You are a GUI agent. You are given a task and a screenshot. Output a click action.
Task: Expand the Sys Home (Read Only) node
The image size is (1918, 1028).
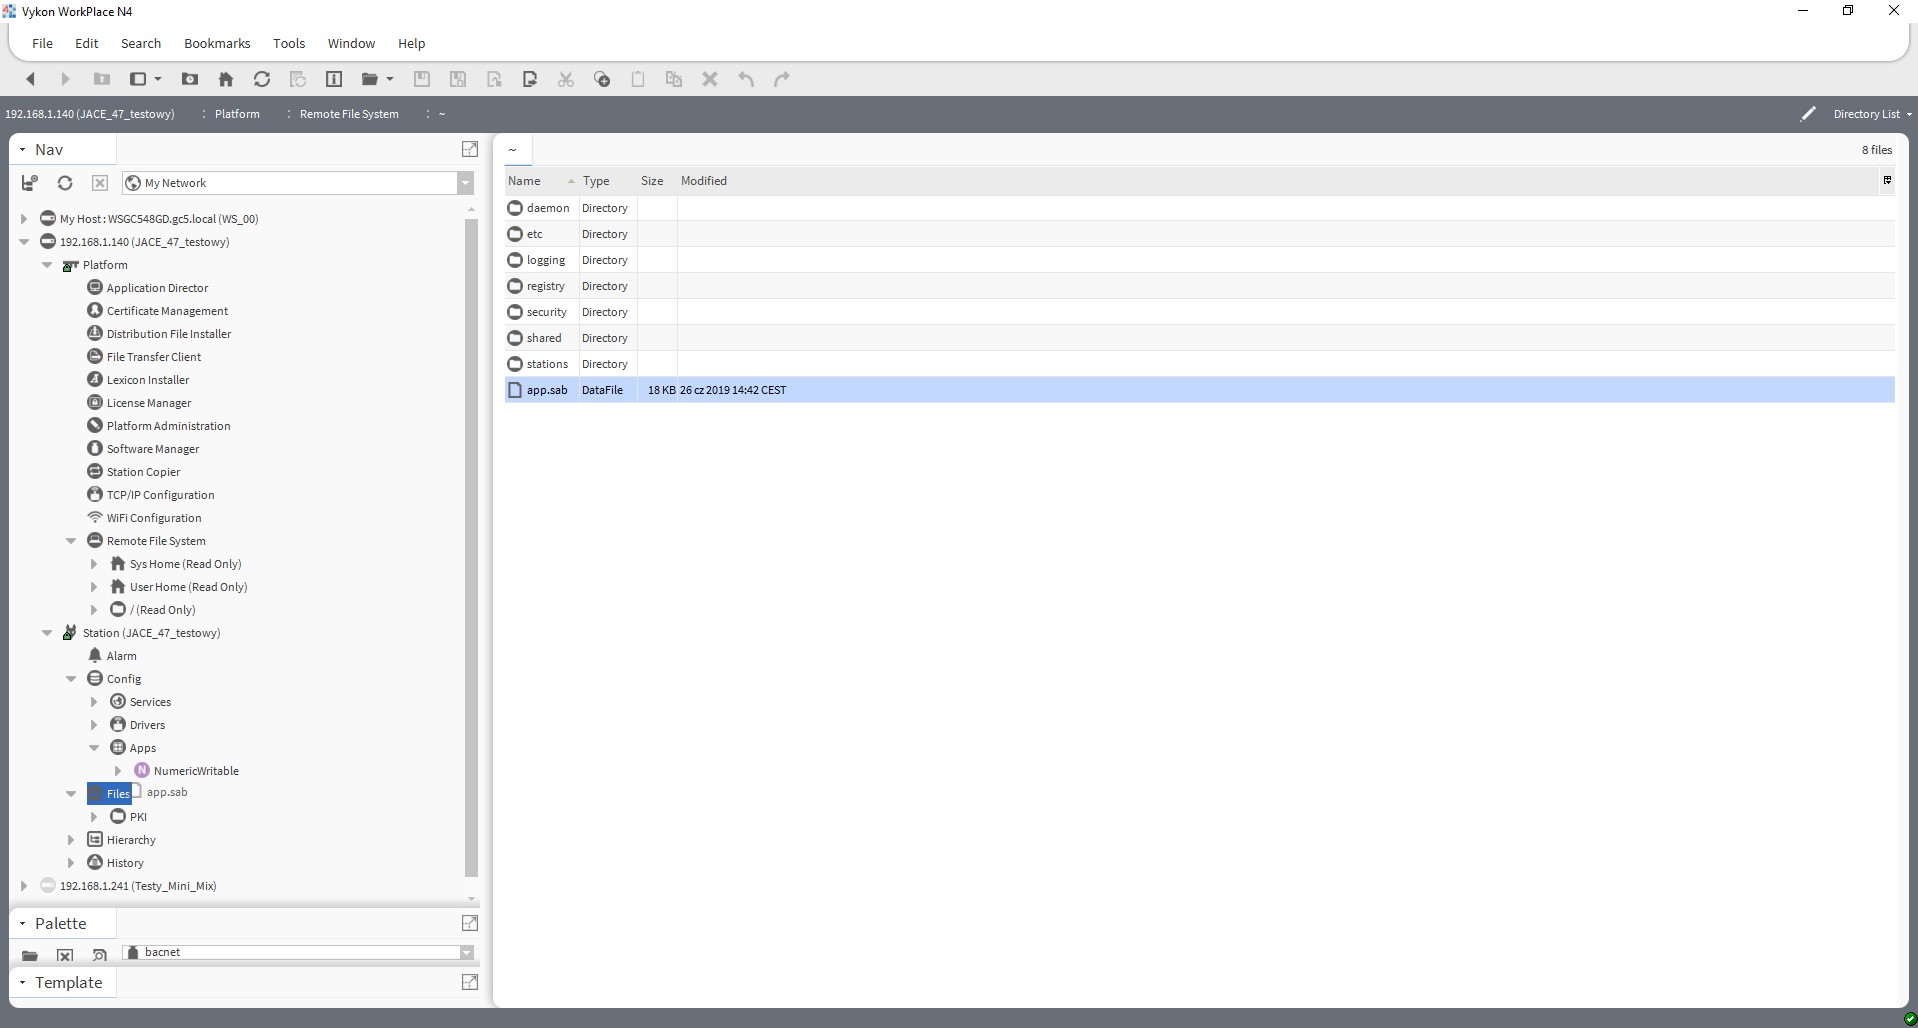[95, 563]
